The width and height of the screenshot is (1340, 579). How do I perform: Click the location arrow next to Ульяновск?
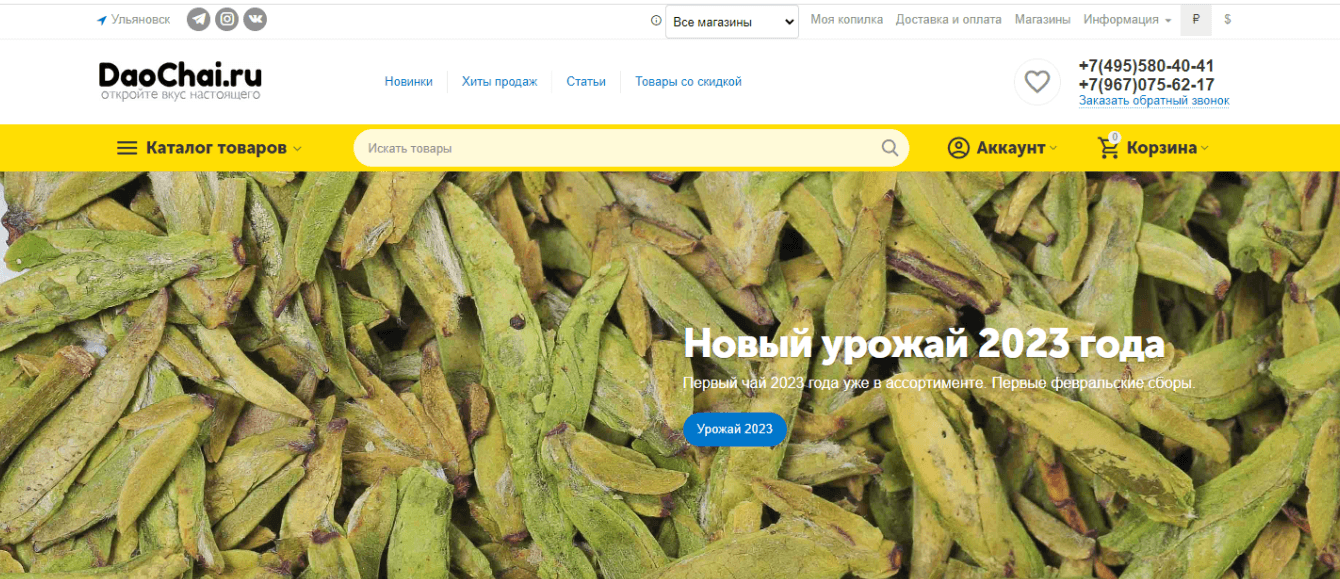point(102,20)
